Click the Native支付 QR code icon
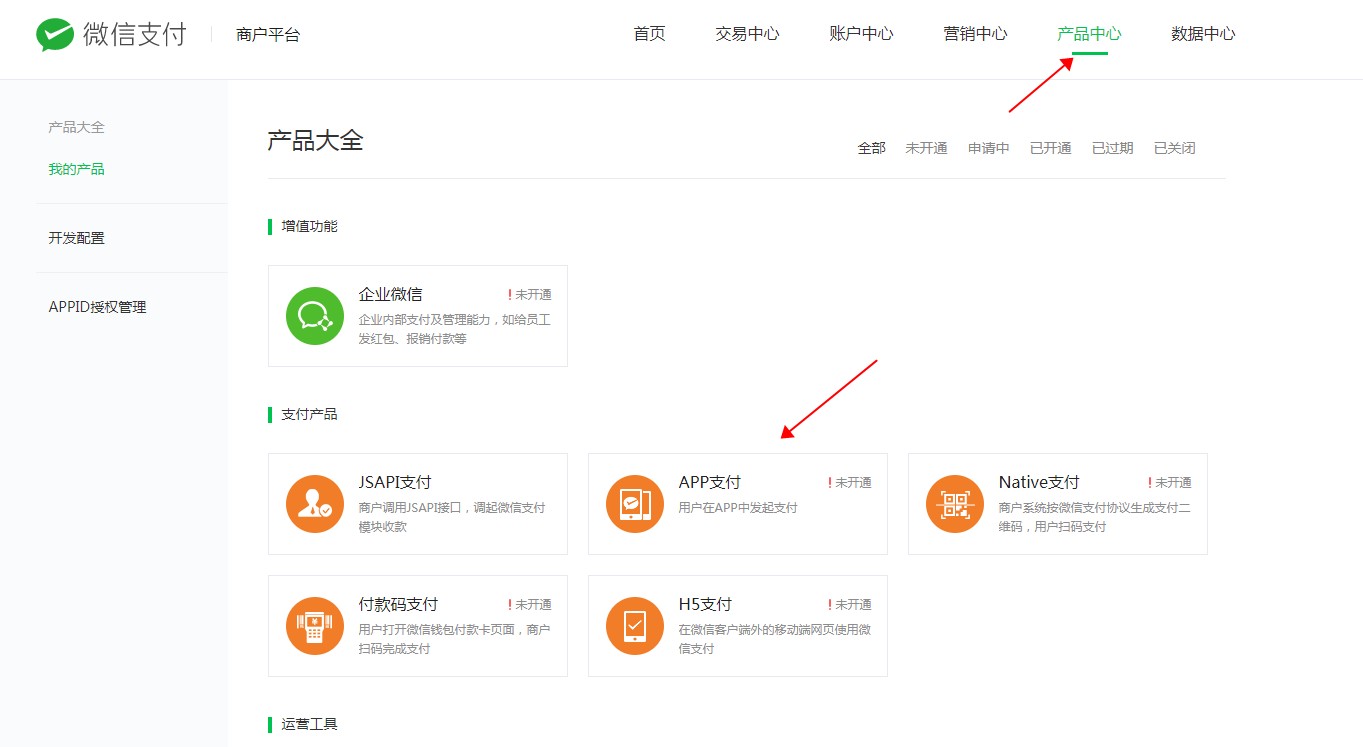1363x747 pixels. pos(955,504)
